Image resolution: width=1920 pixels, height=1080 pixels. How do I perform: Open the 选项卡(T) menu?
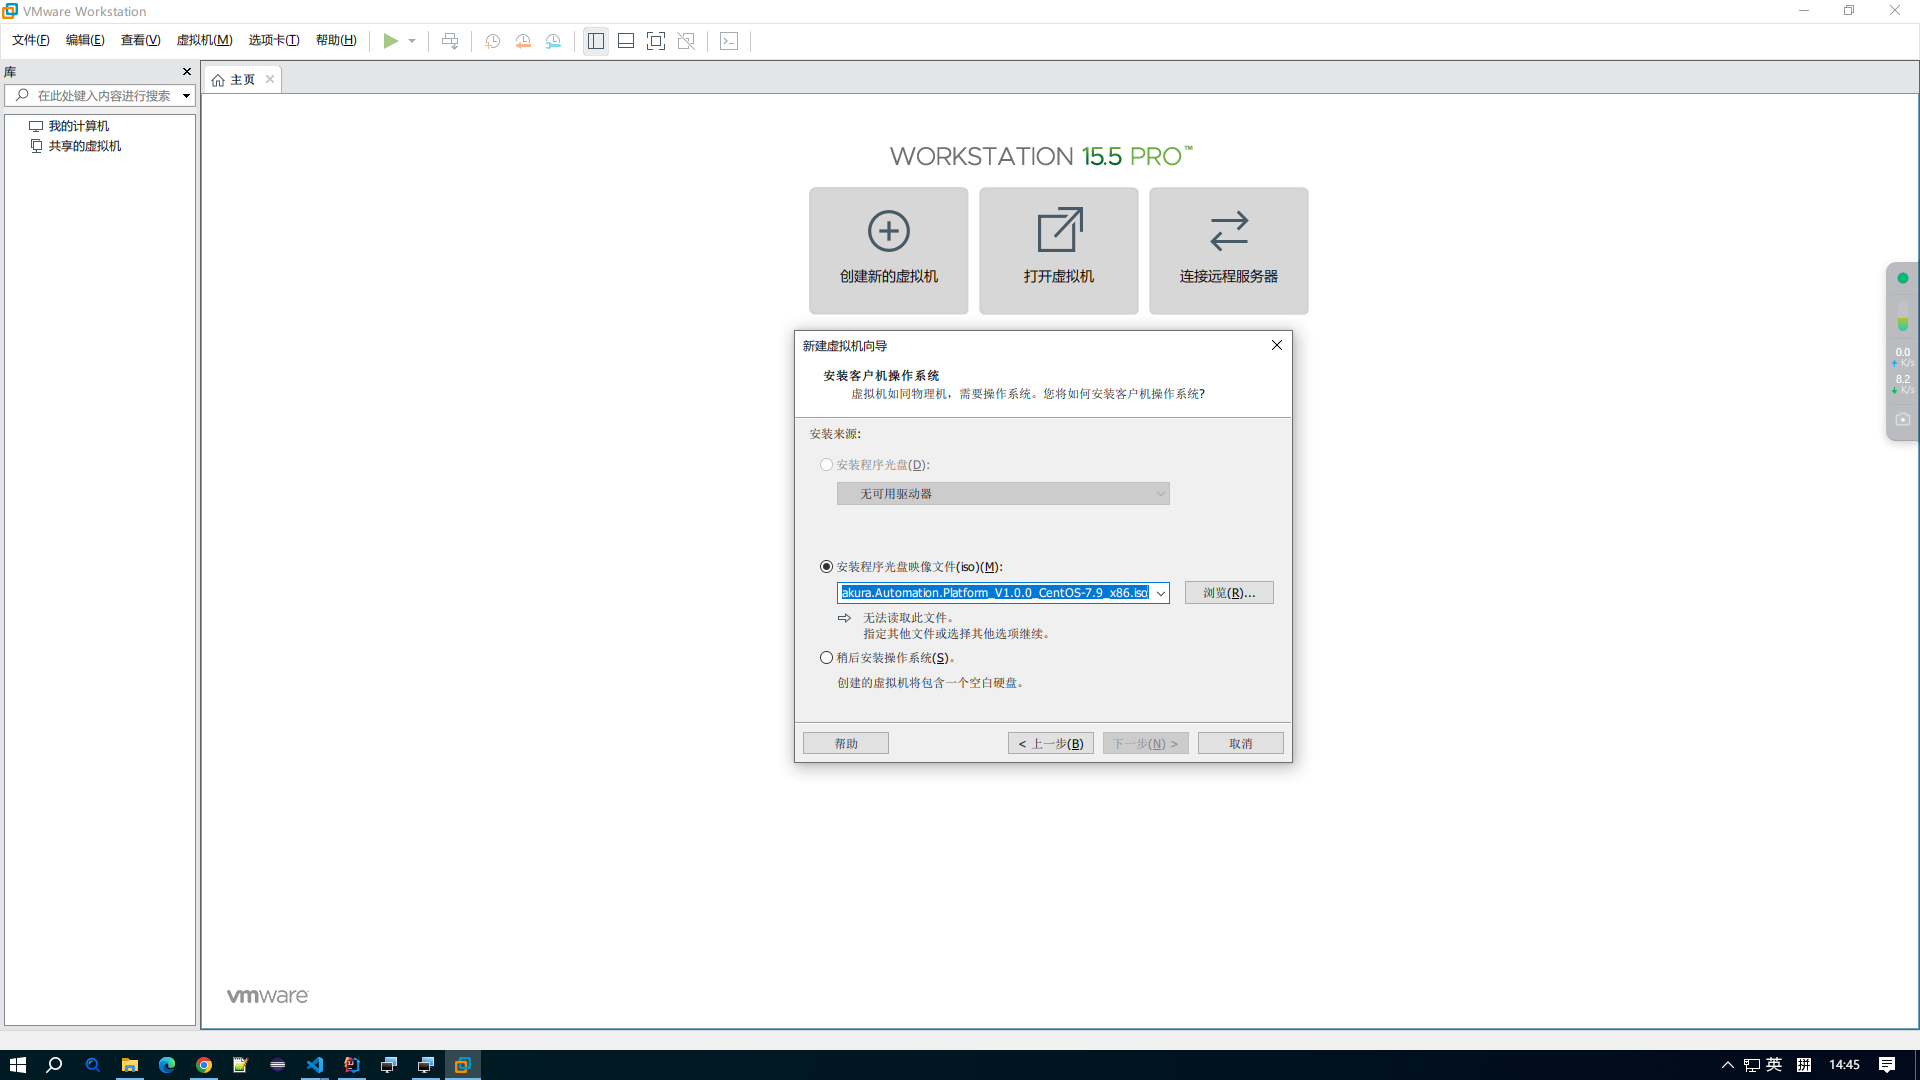point(274,40)
